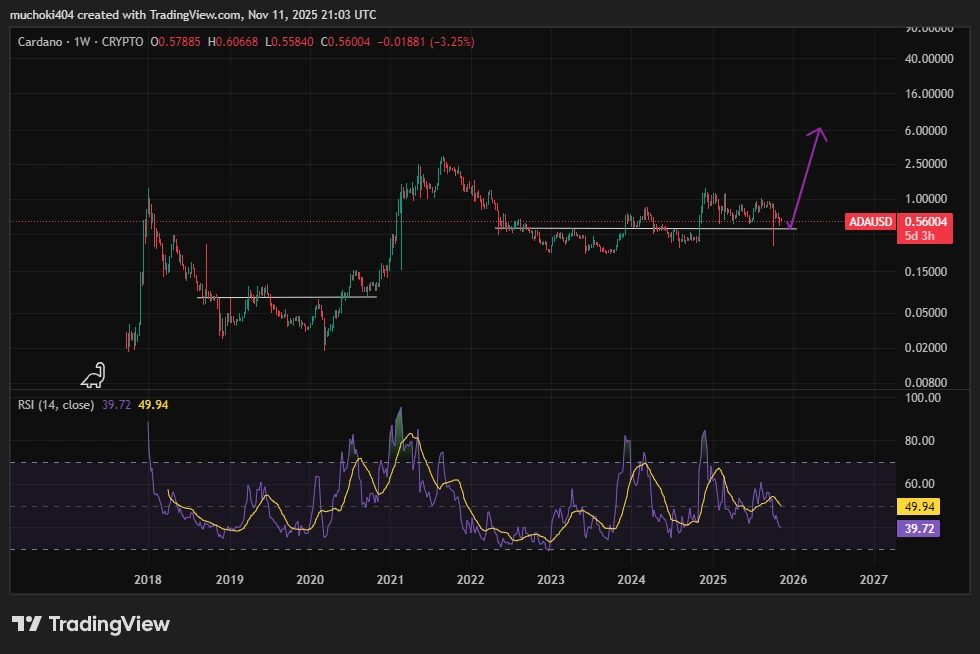Select the red dotted current price line
980x654 pixels.
pyautogui.click(x=300, y=222)
